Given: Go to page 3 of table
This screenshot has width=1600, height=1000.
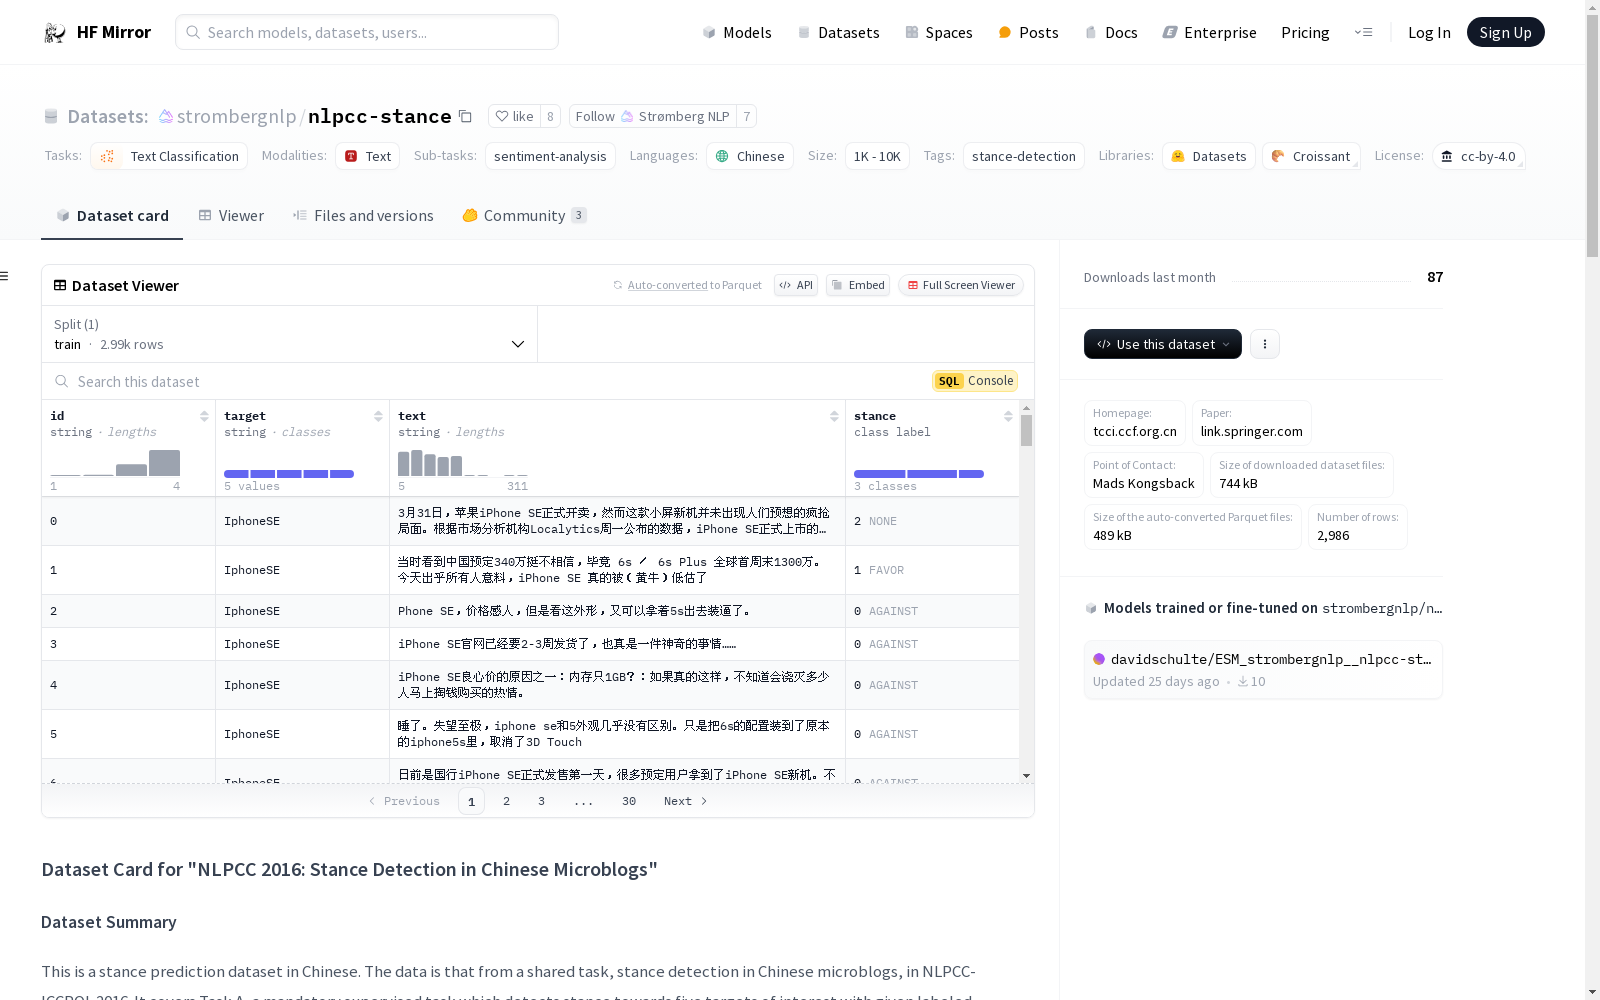Looking at the screenshot, I should click(542, 801).
